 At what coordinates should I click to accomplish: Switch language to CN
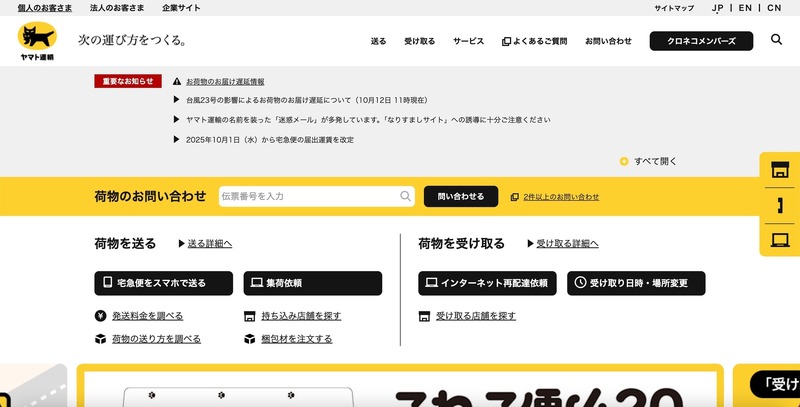774,8
